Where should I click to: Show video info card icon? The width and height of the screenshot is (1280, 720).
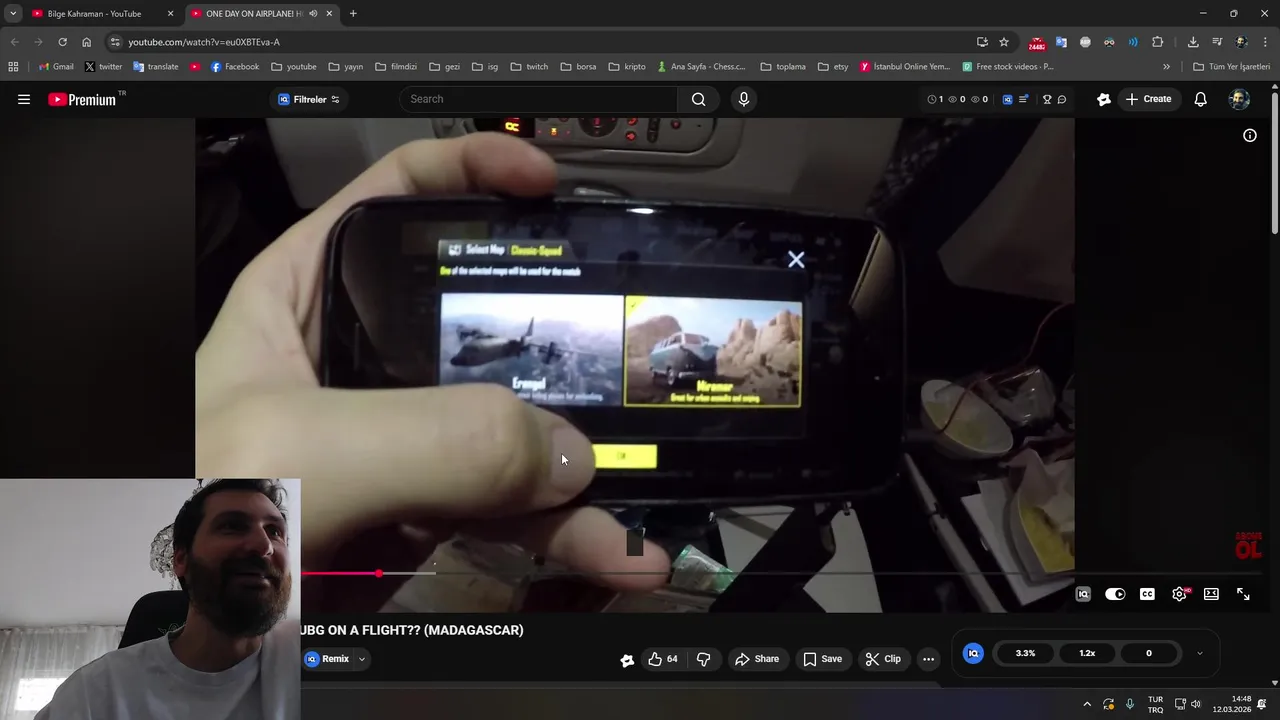[1250, 135]
